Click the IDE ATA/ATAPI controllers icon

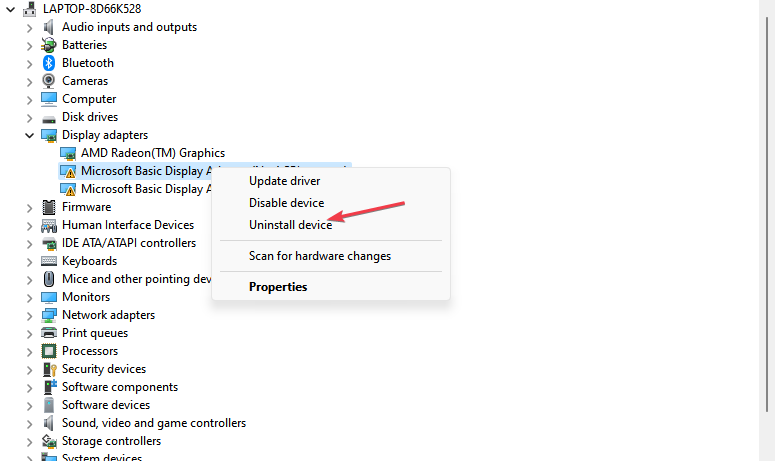(x=48, y=244)
